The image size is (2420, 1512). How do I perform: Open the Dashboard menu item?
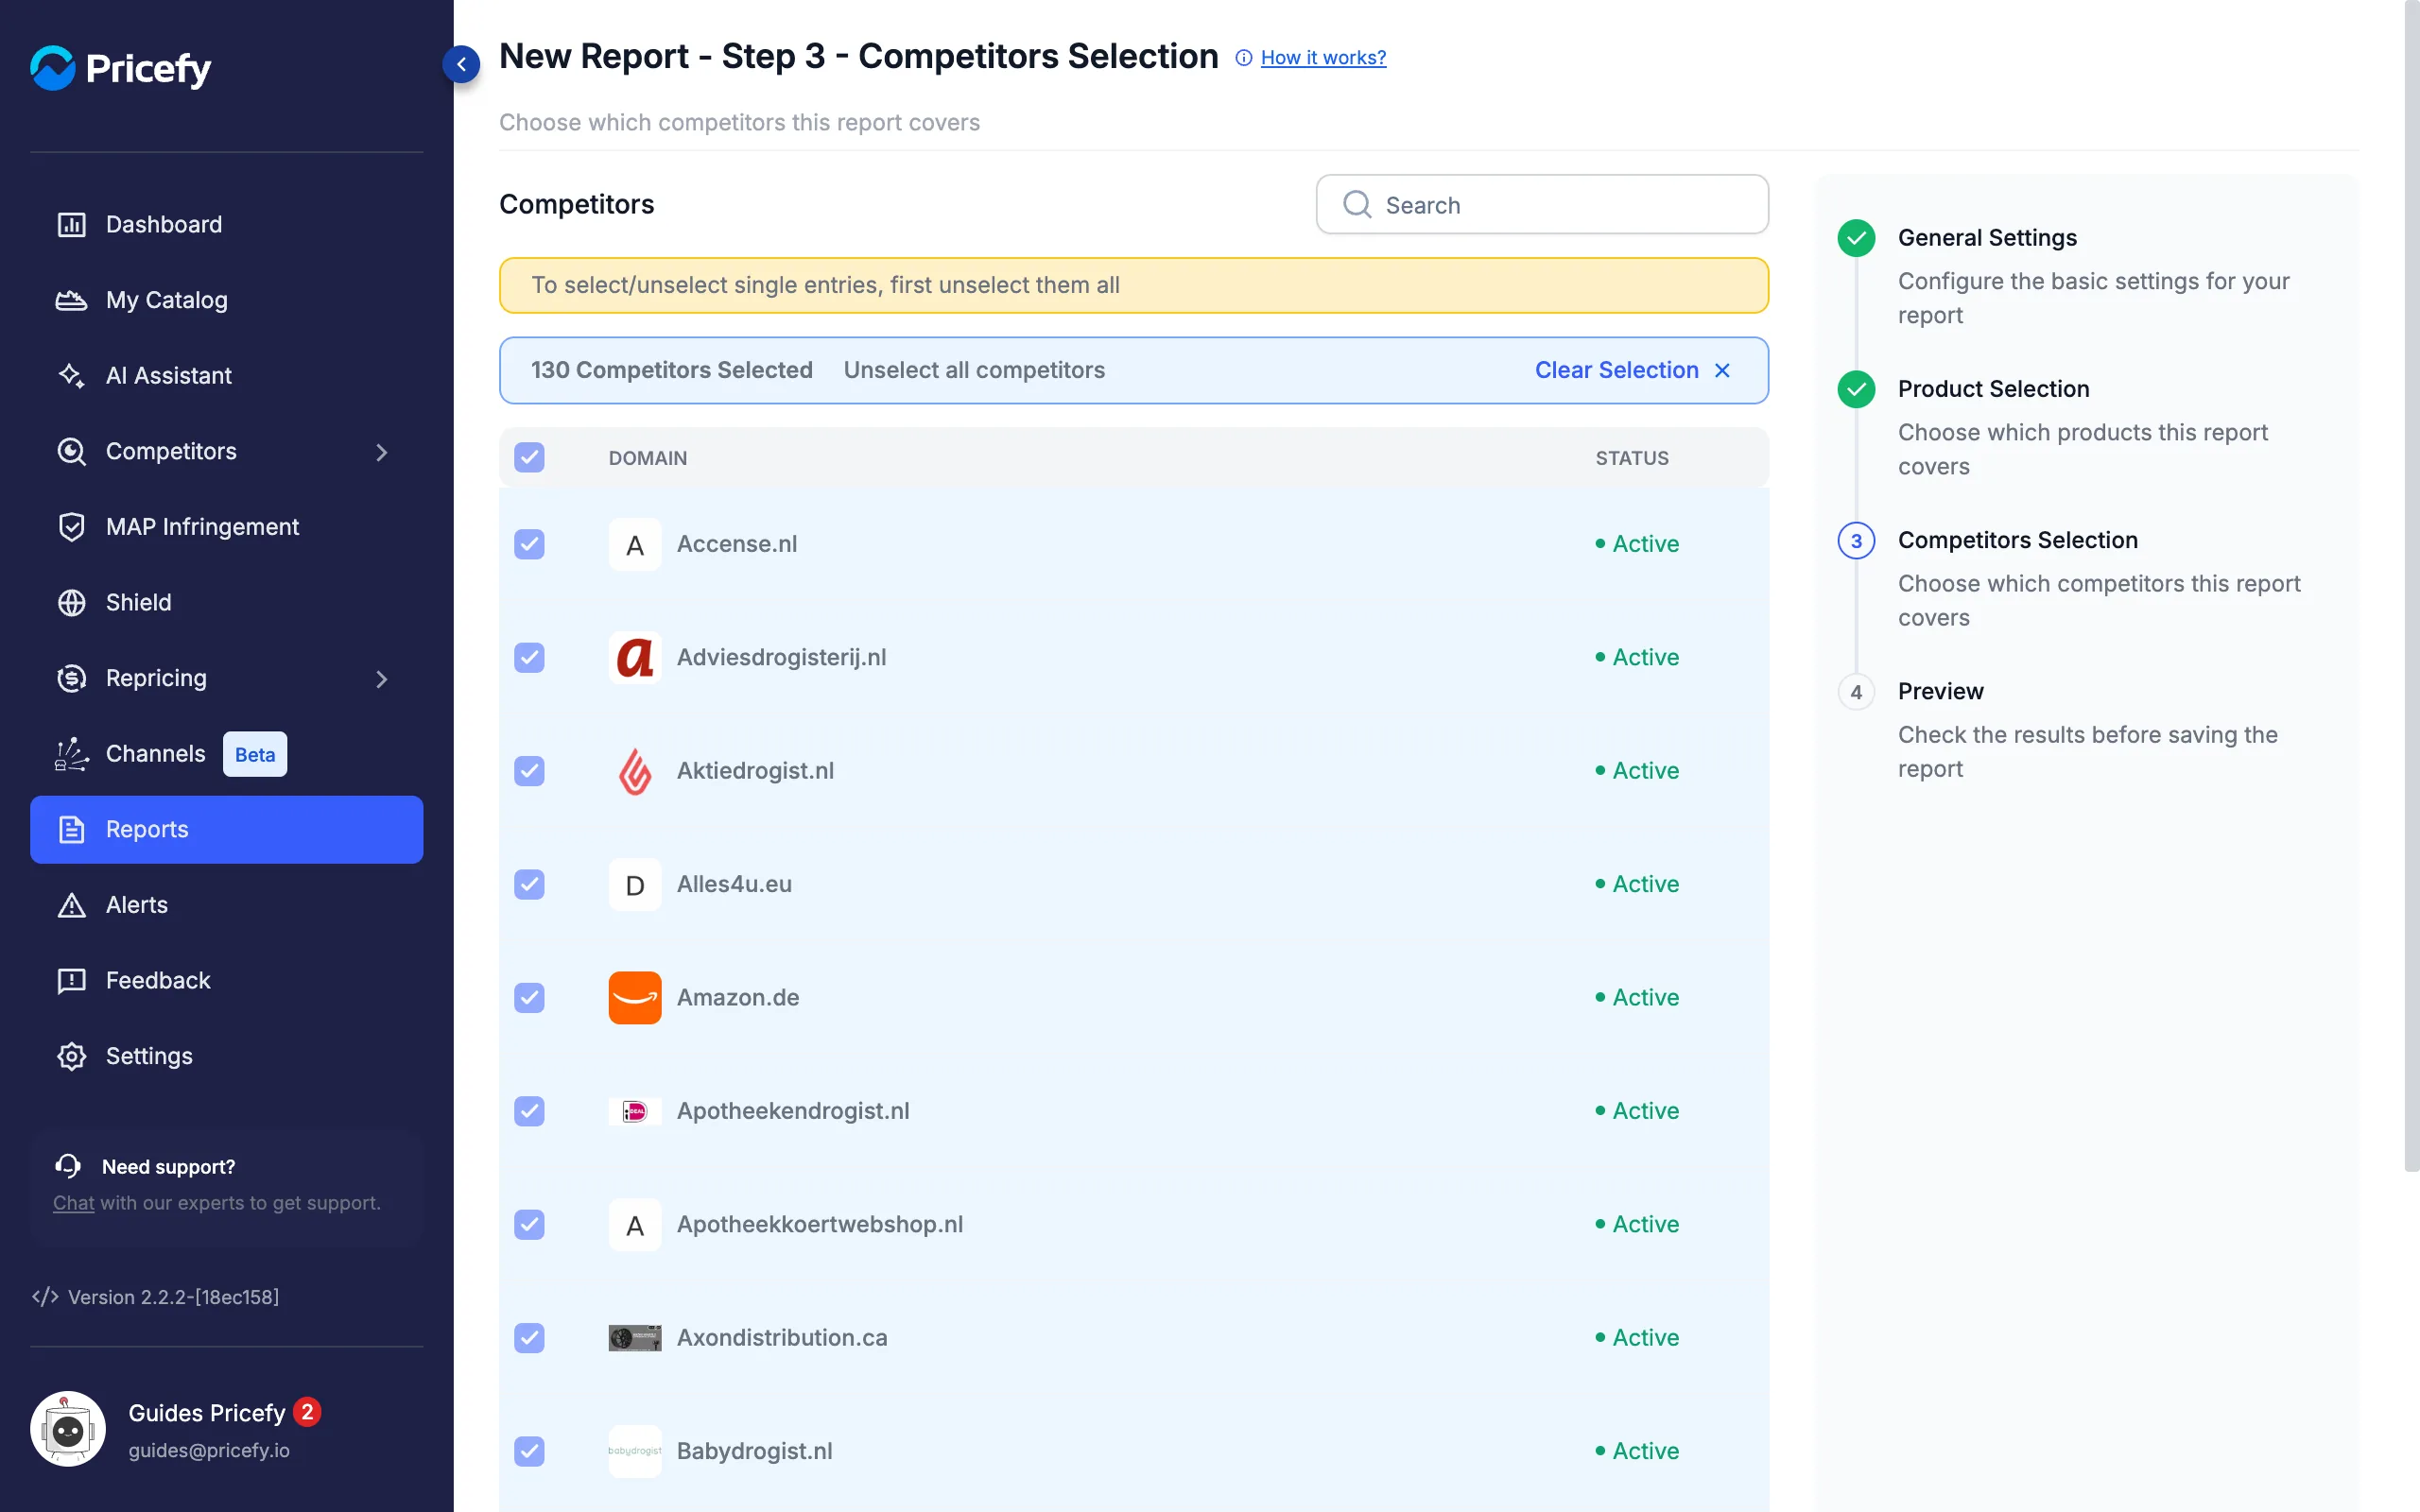pyautogui.click(x=227, y=224)
